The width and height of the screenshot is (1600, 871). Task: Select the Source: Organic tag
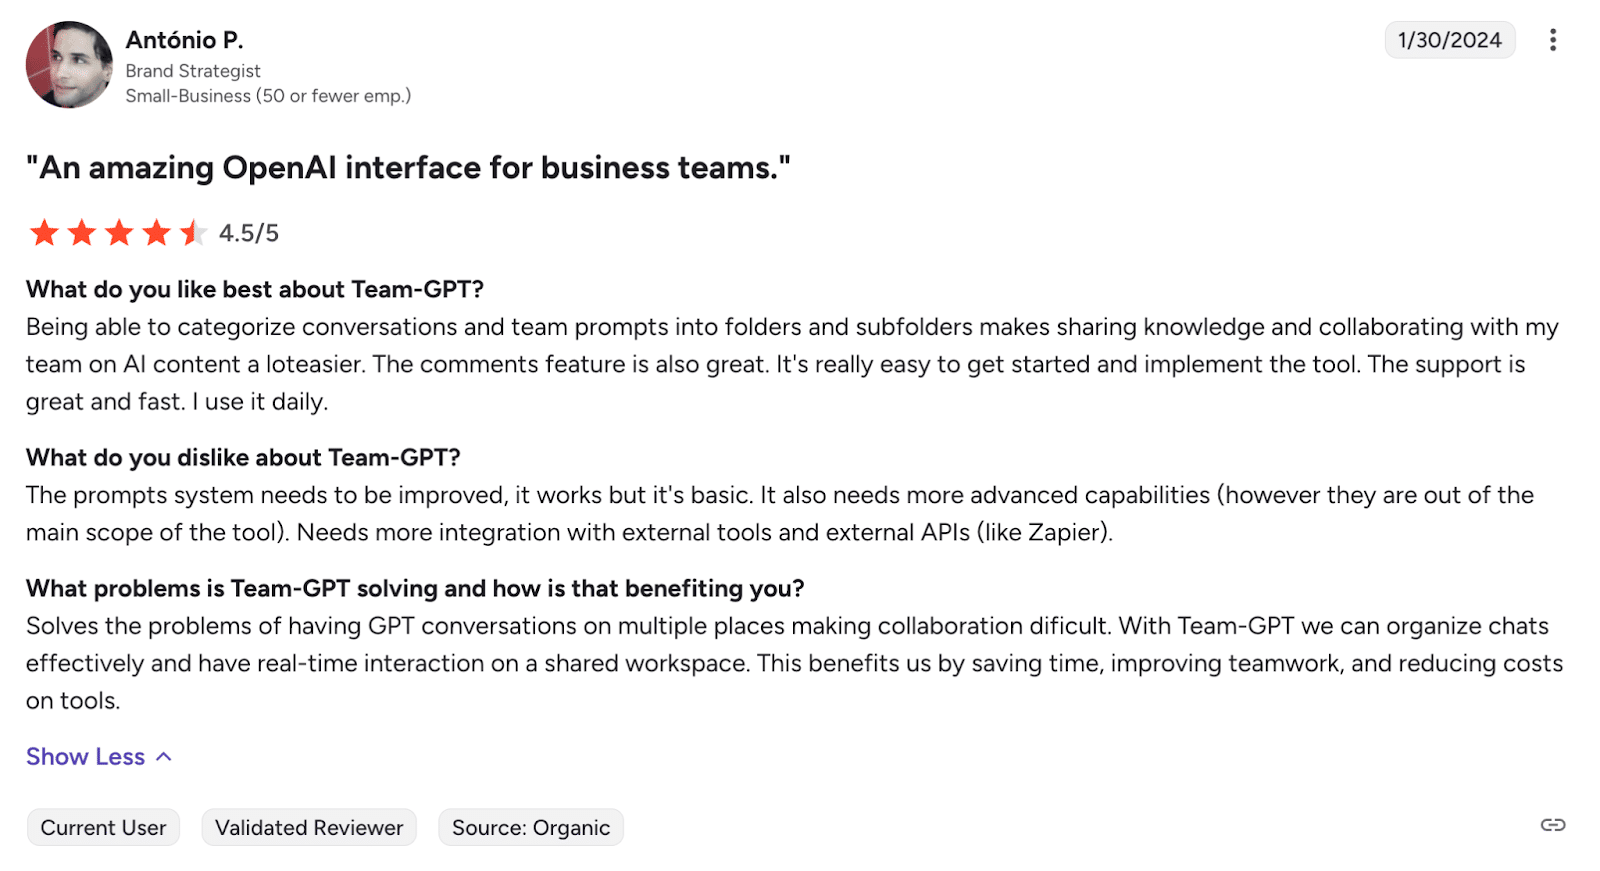pos(531,828)
